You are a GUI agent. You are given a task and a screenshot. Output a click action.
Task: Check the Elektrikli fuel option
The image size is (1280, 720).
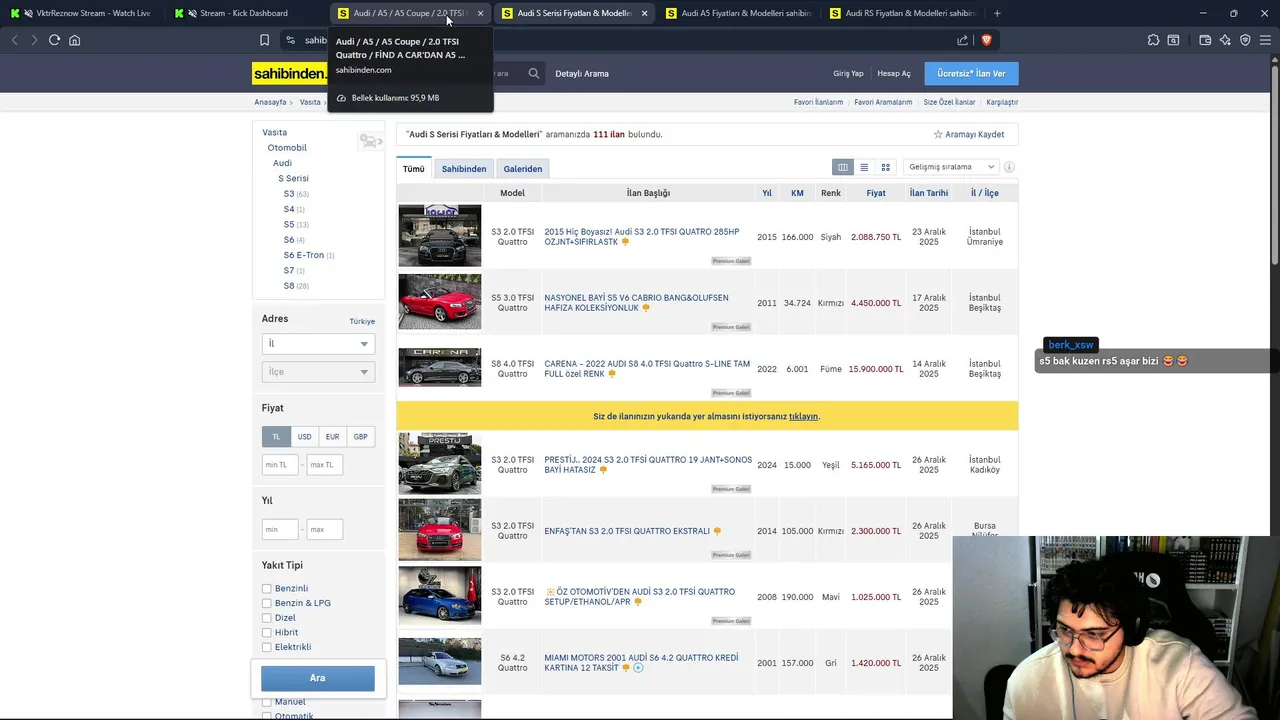click(x=266, y=647)
